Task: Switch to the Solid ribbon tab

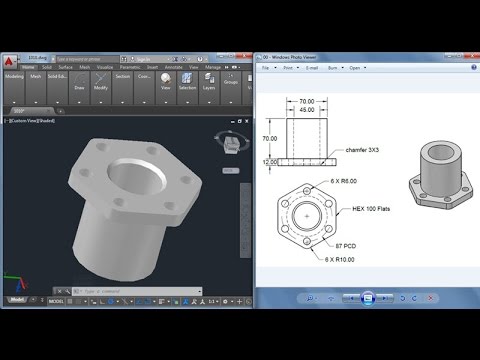Action: [47, 67]
